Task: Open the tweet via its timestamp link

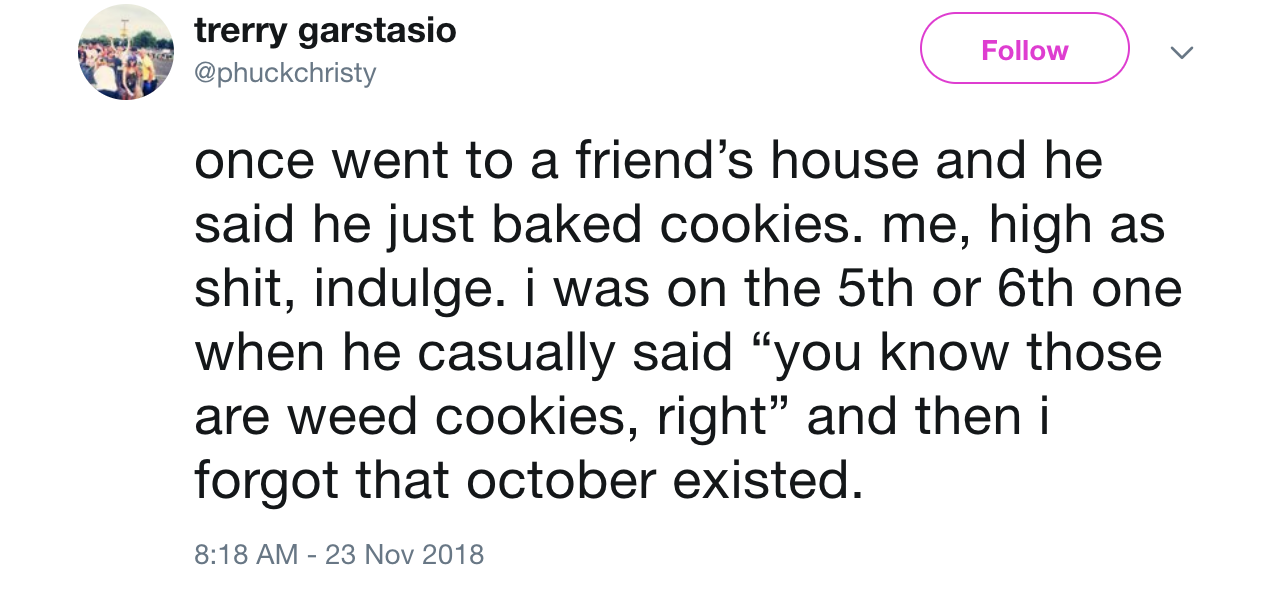Action: 339,554
